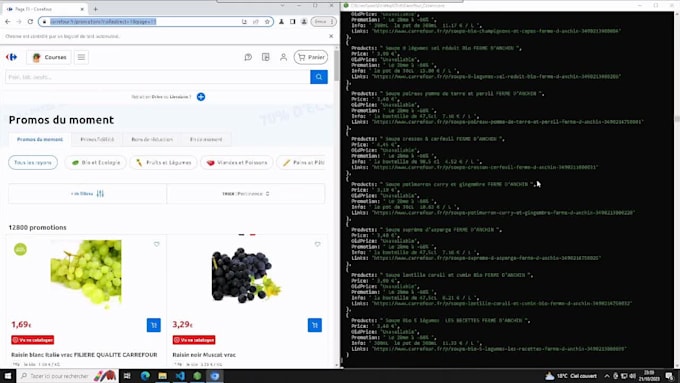Screen dimensions: 680x383
Task: Select the Tous les rayons filter chip
Action: click(x=33, y=163)
